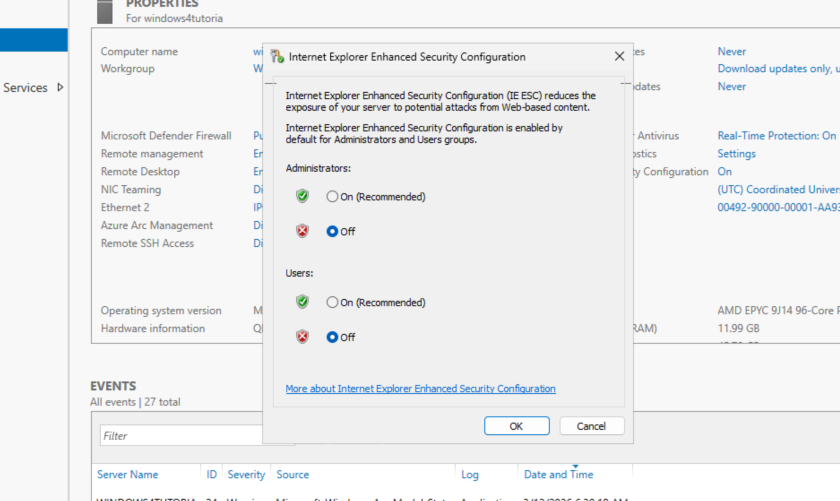Select On (Recommended) for Administrators
The width and height of the screenshot is (840, 501).
[x=333, y=197]
